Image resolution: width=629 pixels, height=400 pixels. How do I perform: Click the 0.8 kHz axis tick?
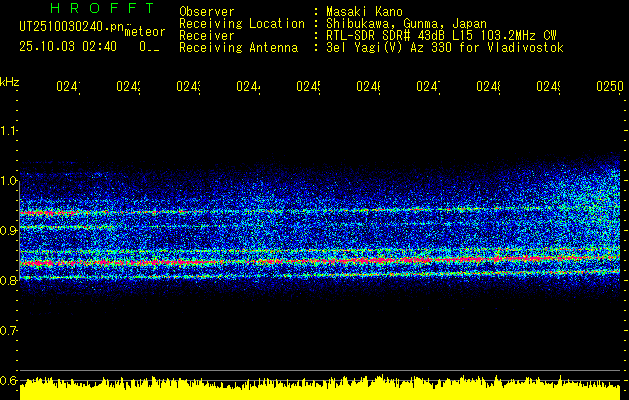click(10, 281)
